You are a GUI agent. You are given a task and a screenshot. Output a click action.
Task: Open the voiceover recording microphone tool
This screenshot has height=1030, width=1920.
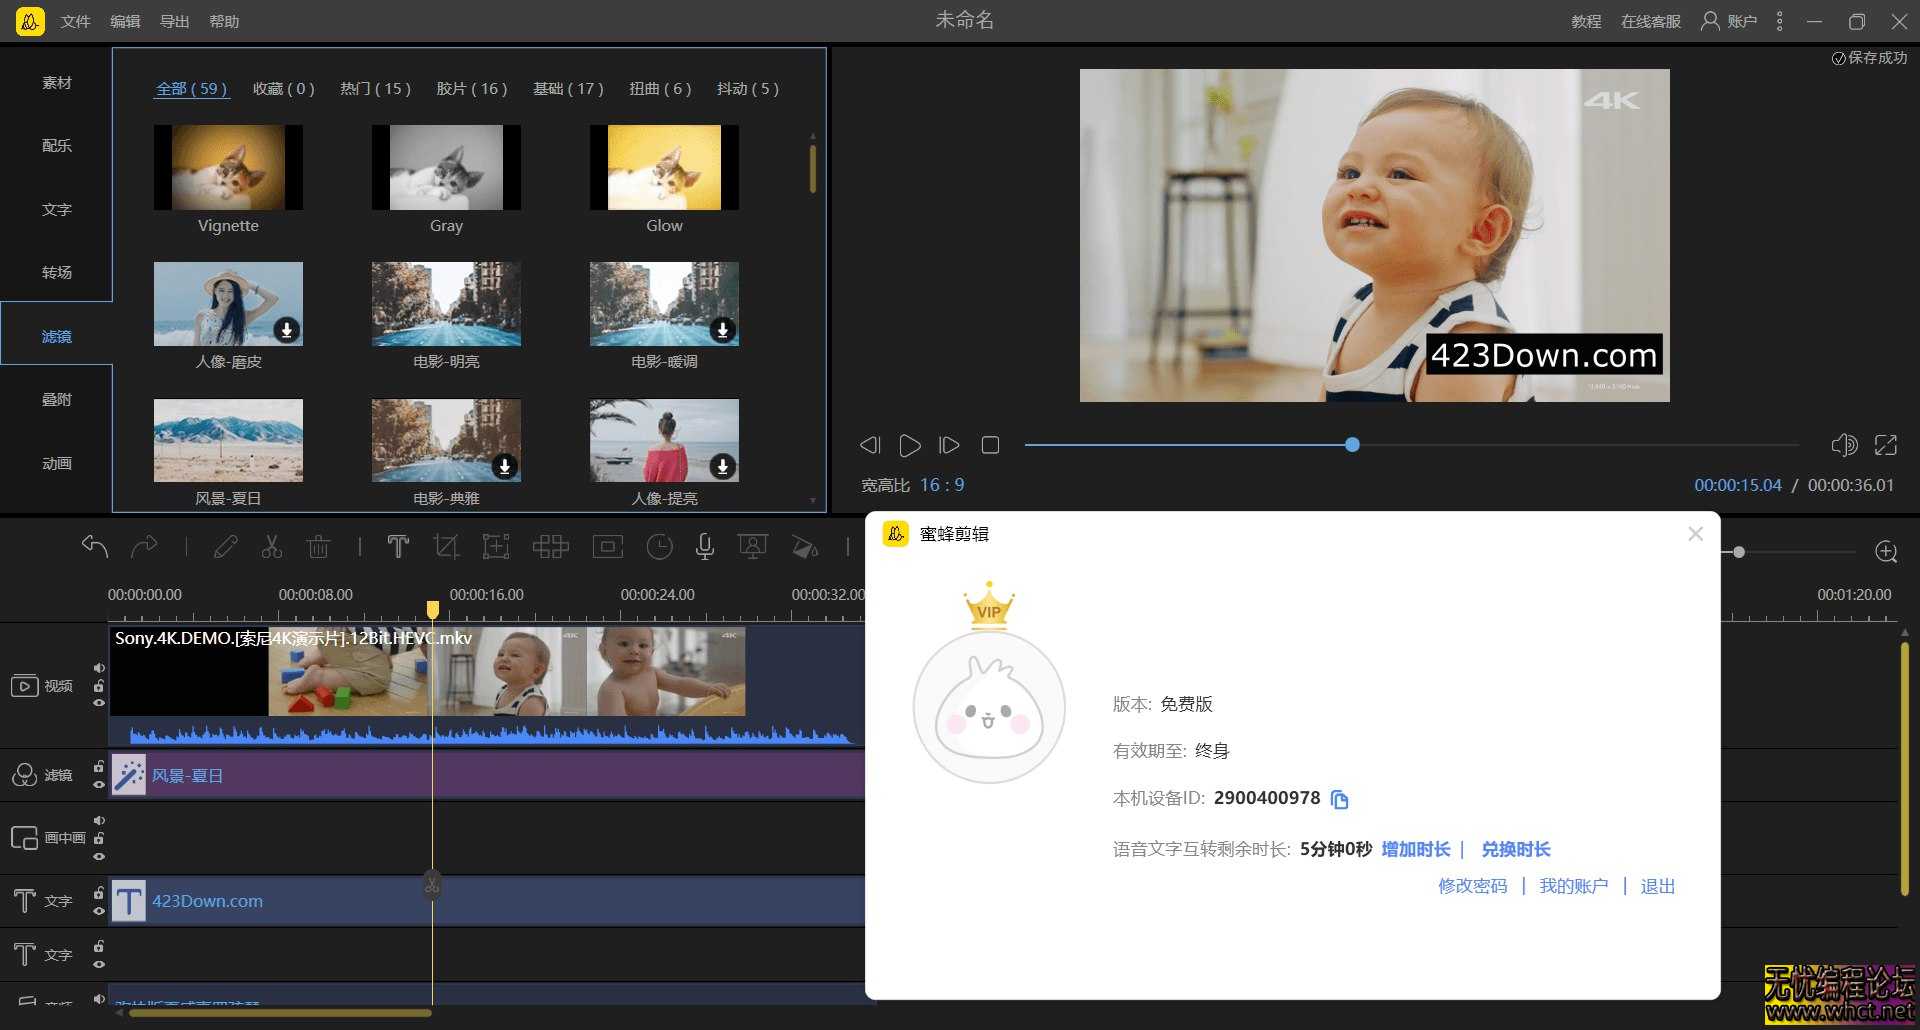point(705,547)
